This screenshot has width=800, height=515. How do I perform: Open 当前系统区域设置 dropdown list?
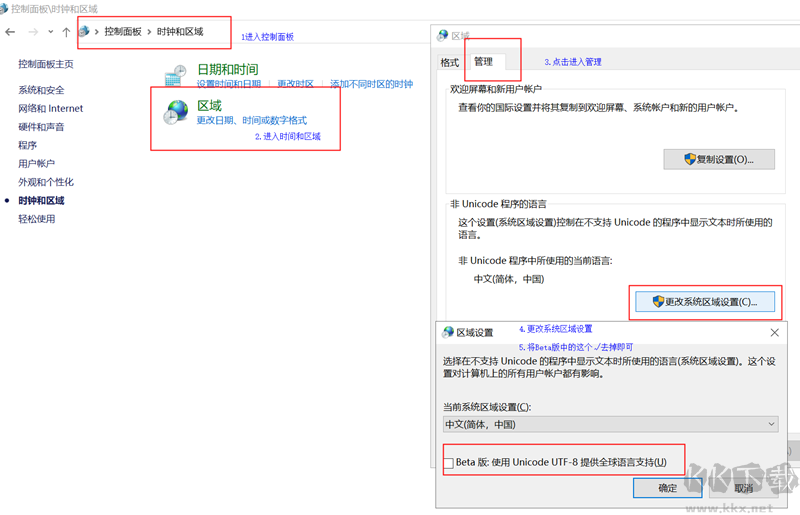pos(611,424)
